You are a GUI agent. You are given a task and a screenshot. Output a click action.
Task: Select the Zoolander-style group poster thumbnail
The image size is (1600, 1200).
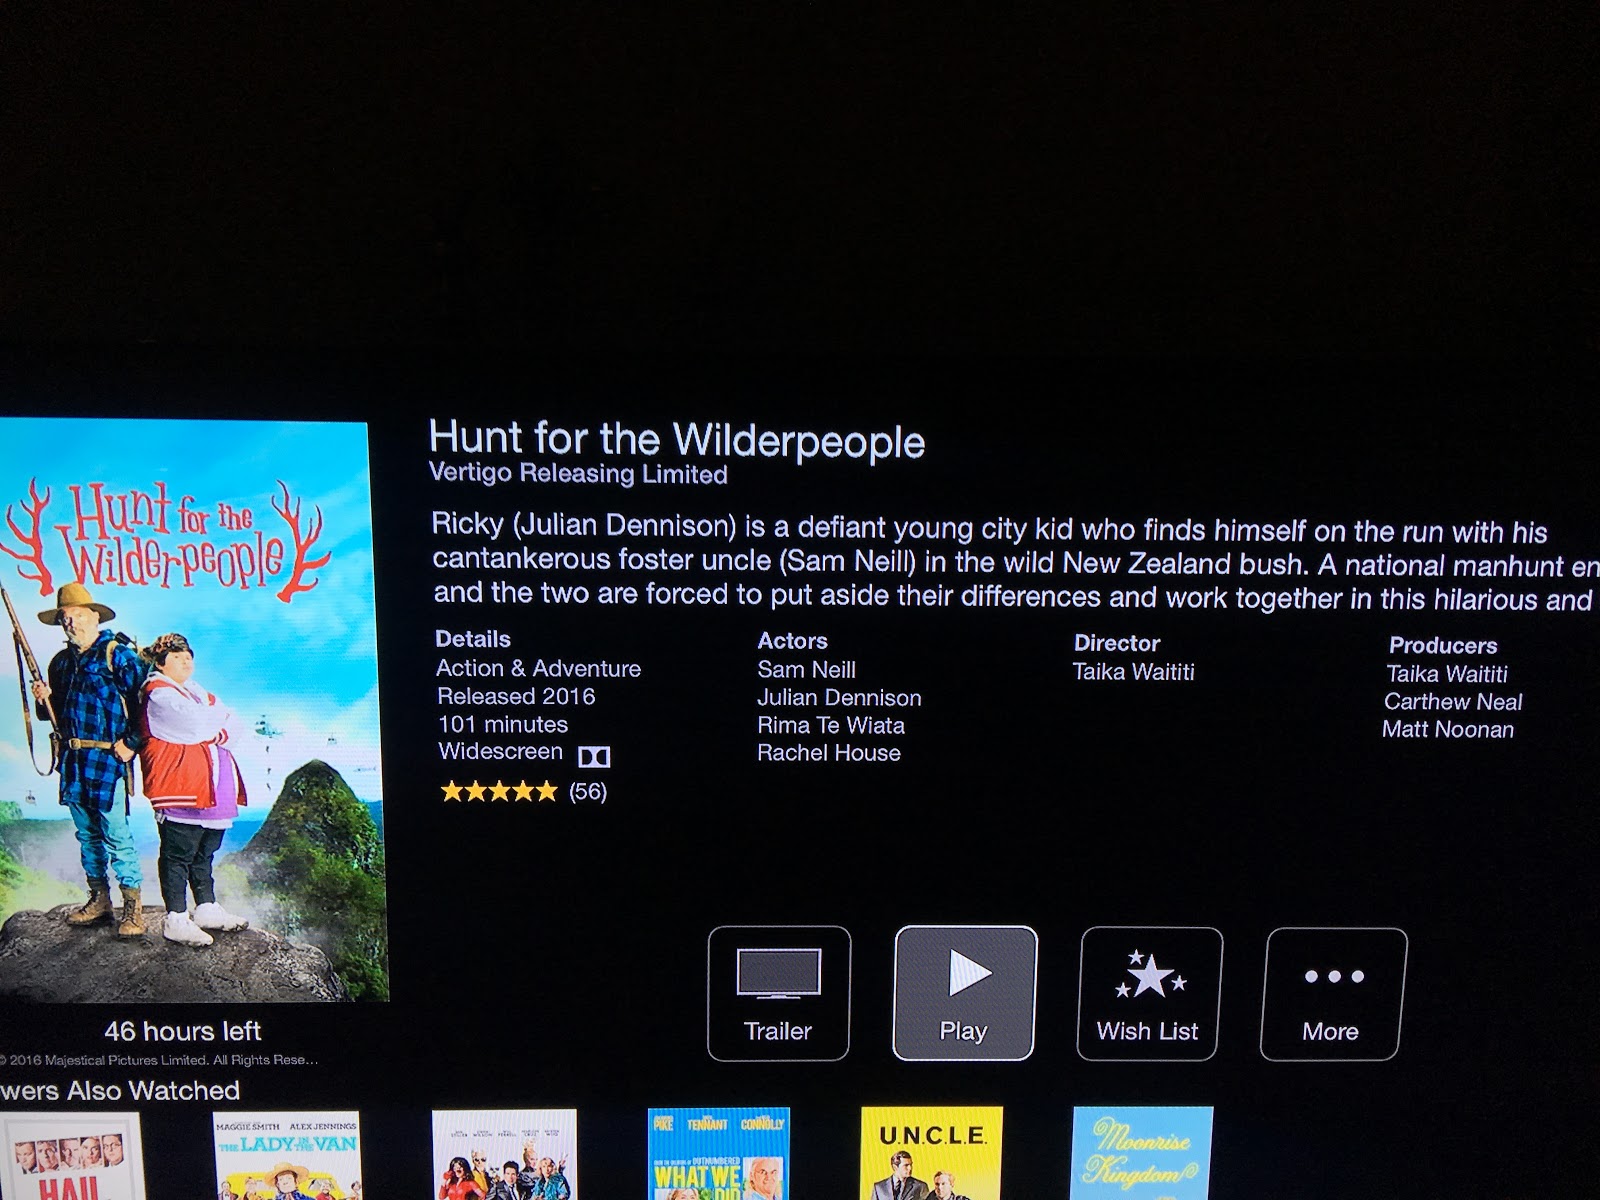[x=504, y=1154]
